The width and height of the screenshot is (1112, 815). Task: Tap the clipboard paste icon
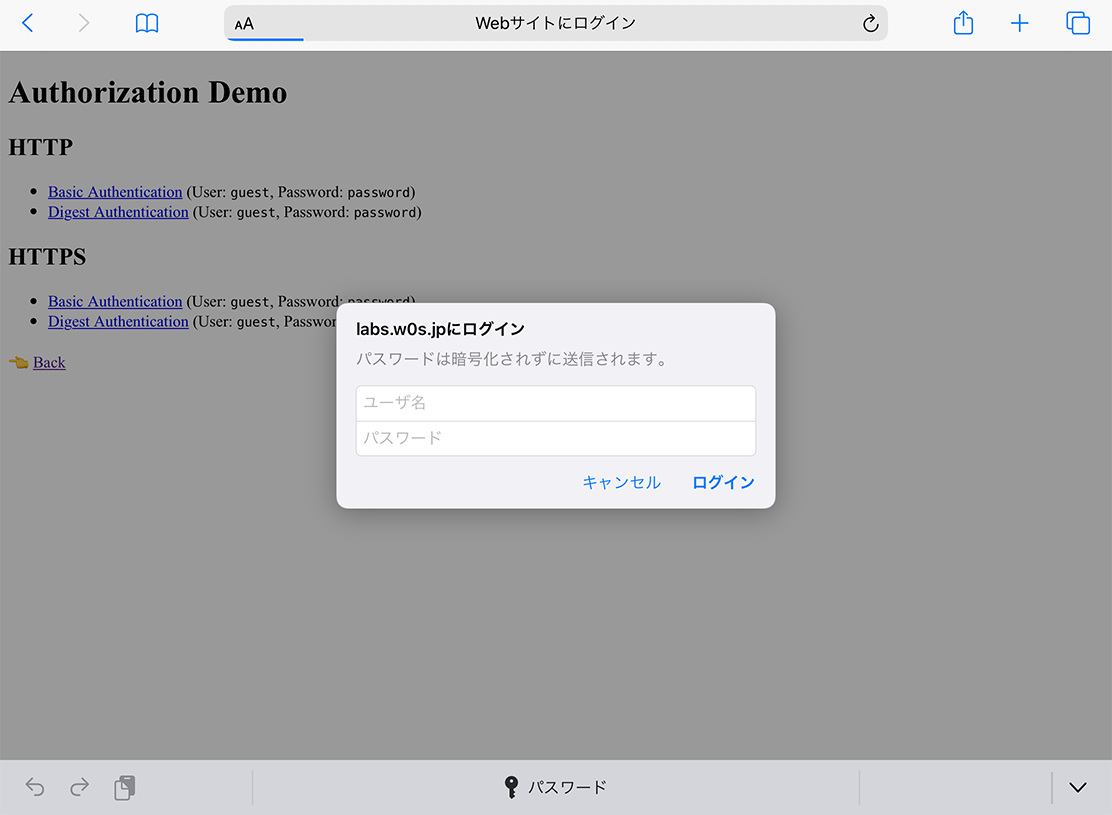pyautogui.click(x=125, y=787)
